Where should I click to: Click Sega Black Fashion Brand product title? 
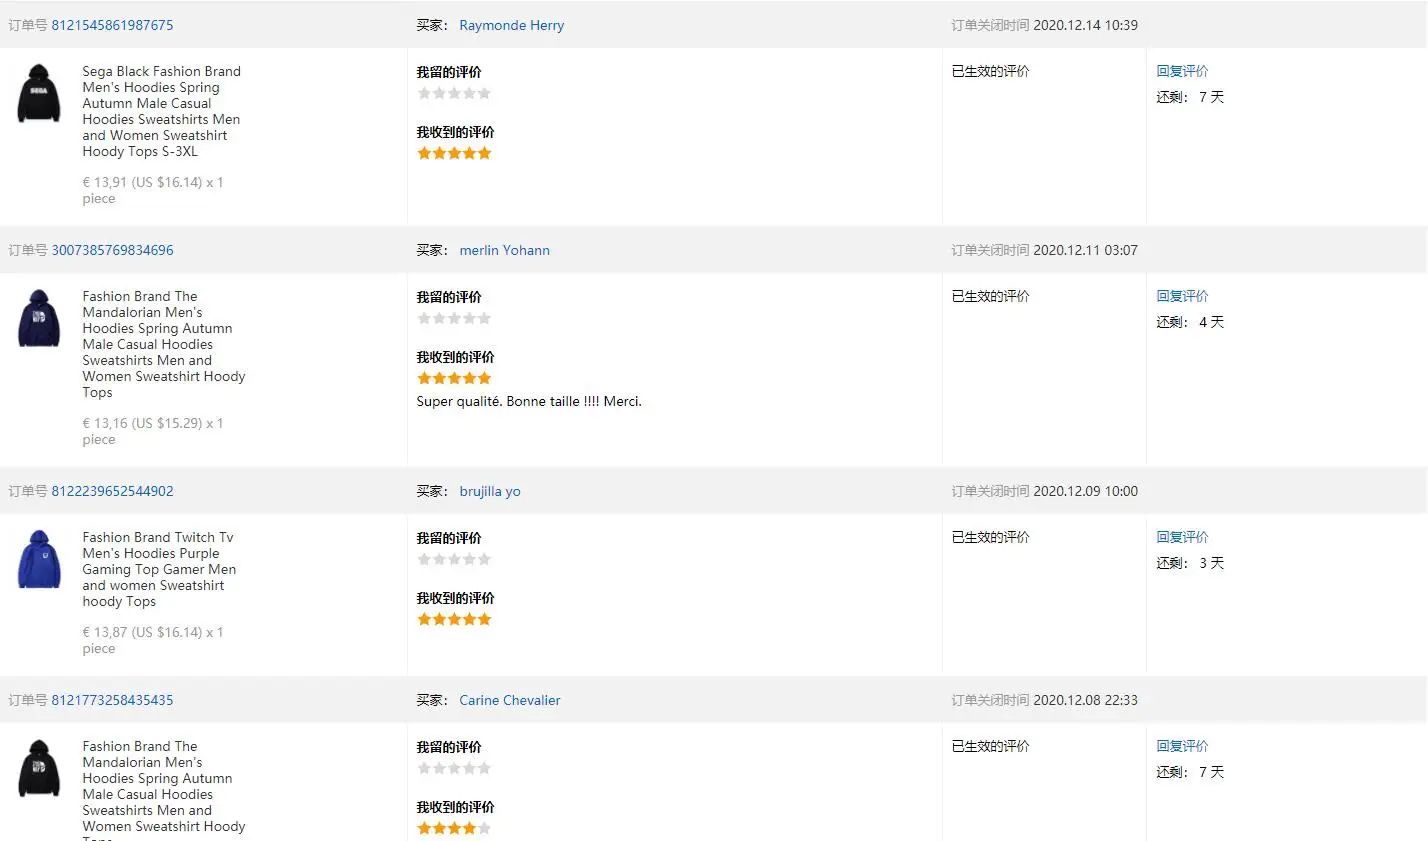[x=161, y=111]
